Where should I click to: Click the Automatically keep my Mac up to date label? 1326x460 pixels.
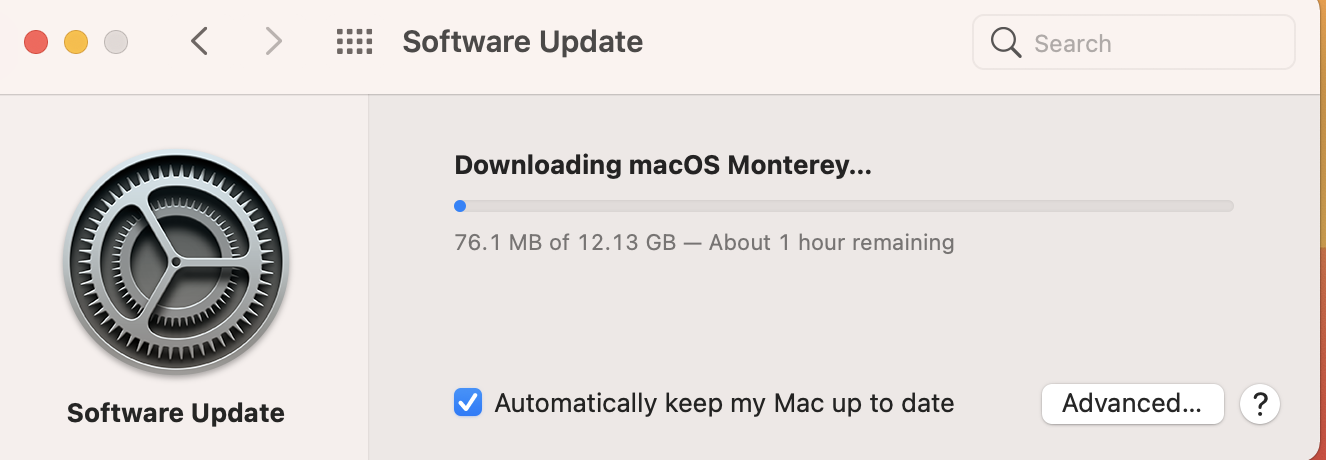click(x=724, y=403)
